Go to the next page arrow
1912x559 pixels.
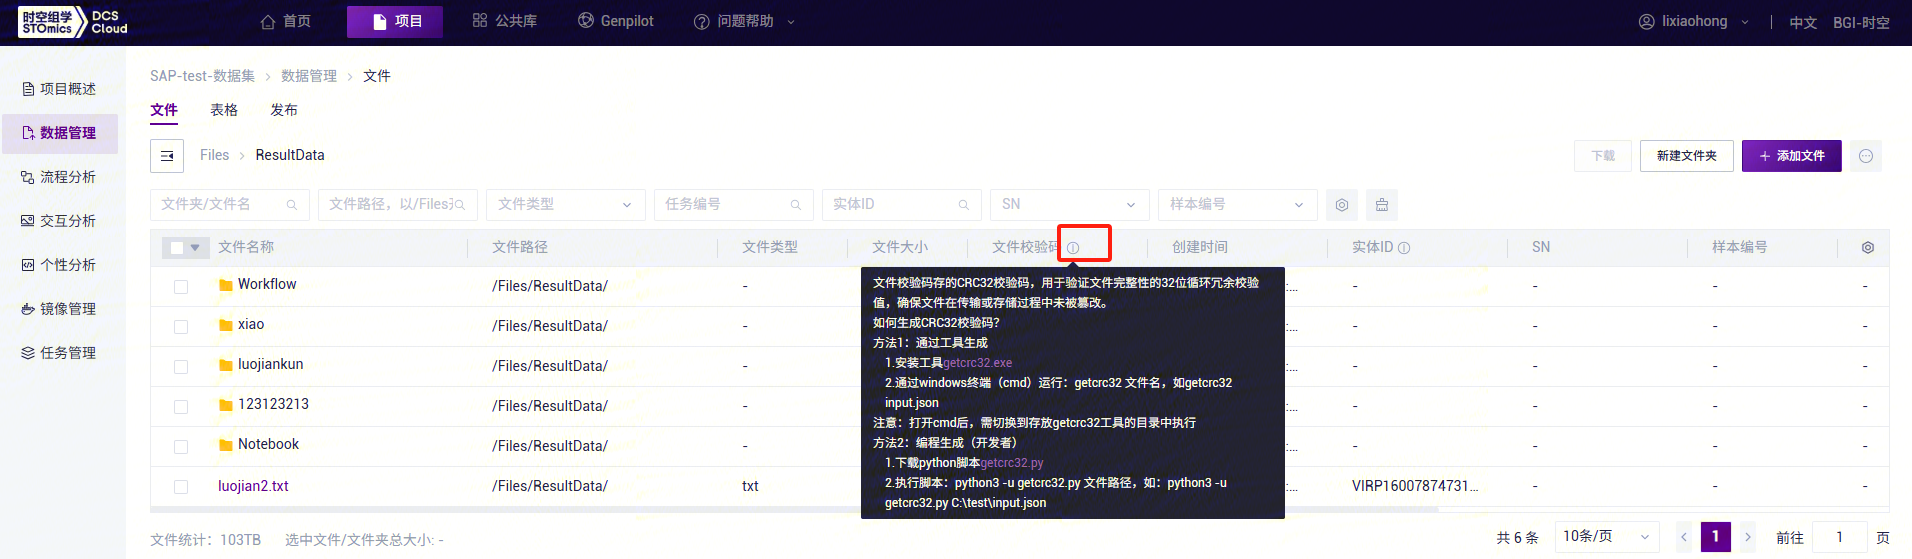(x=1748, y=537)
